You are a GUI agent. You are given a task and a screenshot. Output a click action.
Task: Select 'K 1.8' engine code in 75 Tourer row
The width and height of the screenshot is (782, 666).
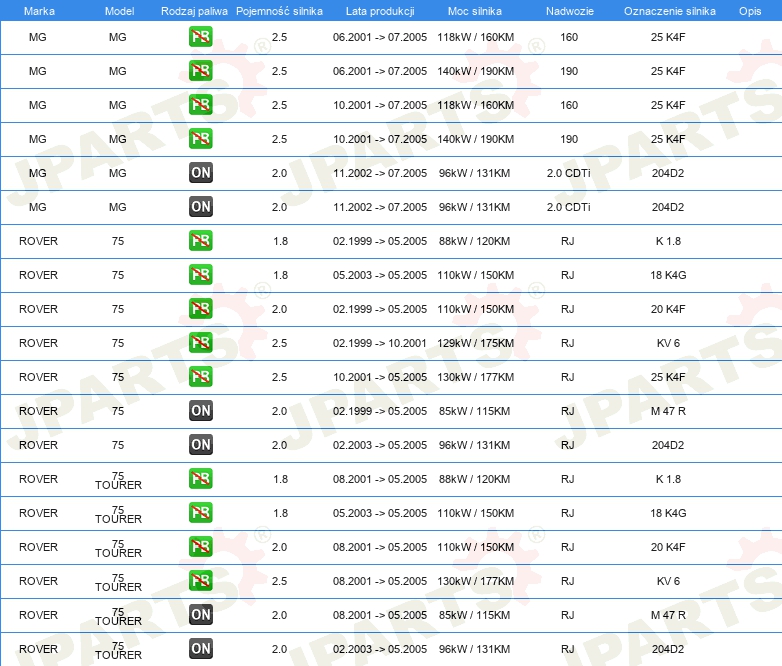668,479
